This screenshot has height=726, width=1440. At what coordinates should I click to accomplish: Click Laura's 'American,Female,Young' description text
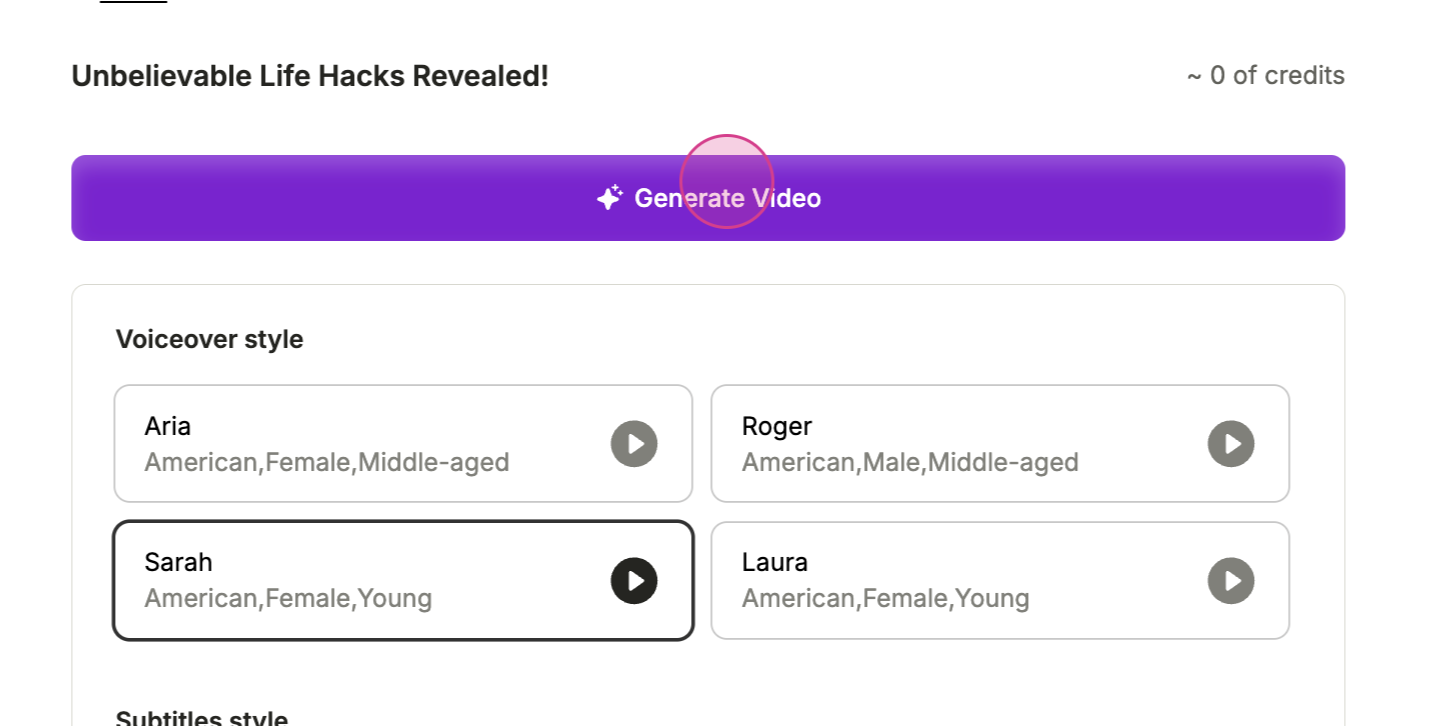click(x=885, y=599)
